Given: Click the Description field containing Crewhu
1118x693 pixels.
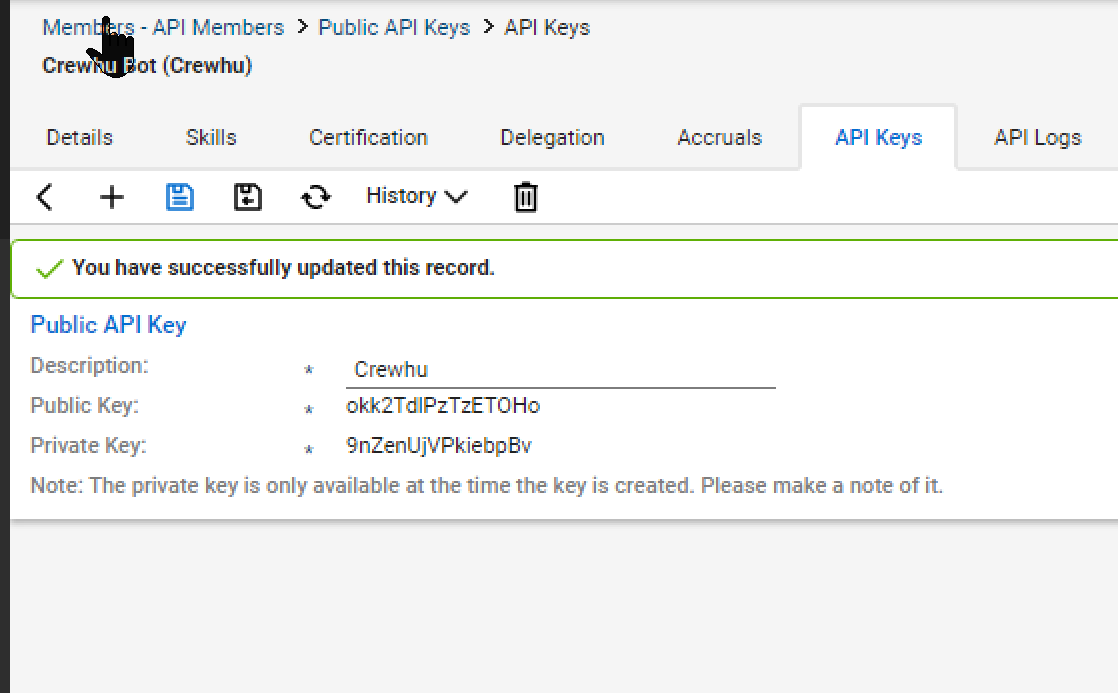Looking at the screenshot, I should pos(560,370).
